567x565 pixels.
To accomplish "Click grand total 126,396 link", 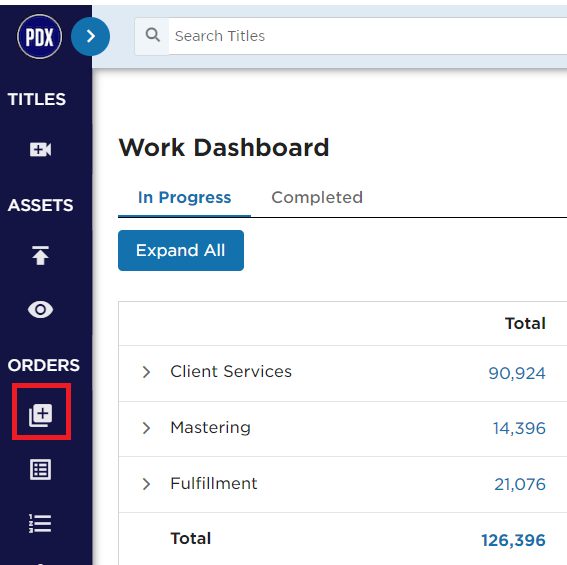I will tap(513, 540).
